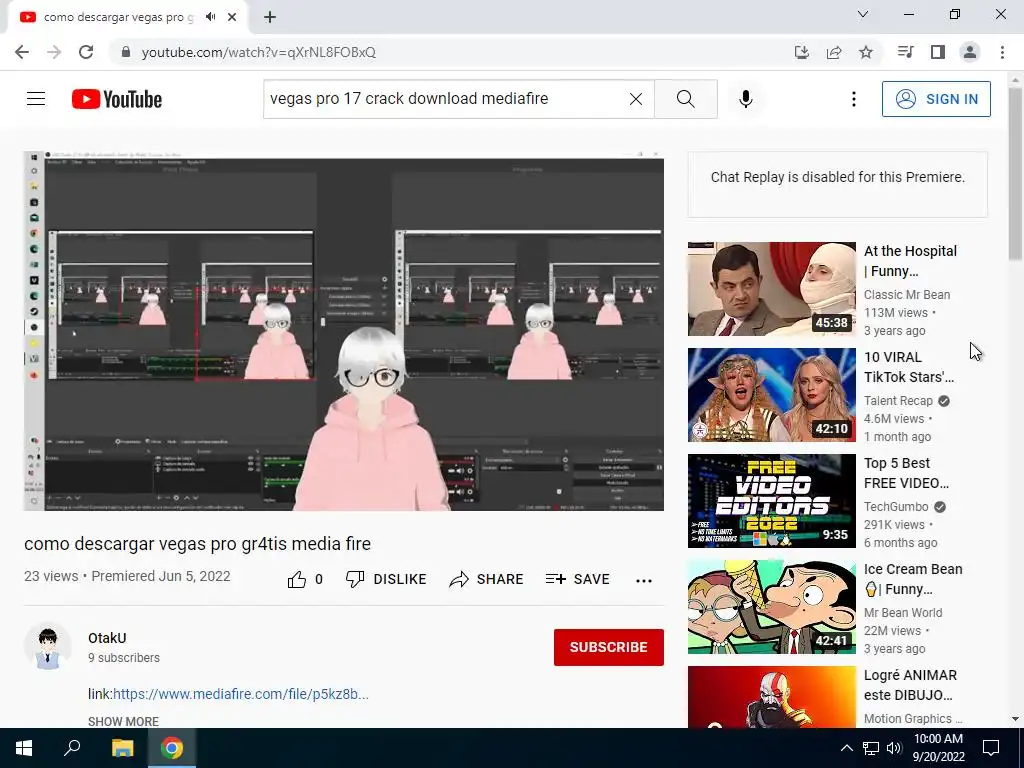
Task: Open the OtakU channel avatar
Action: [48, 647]
